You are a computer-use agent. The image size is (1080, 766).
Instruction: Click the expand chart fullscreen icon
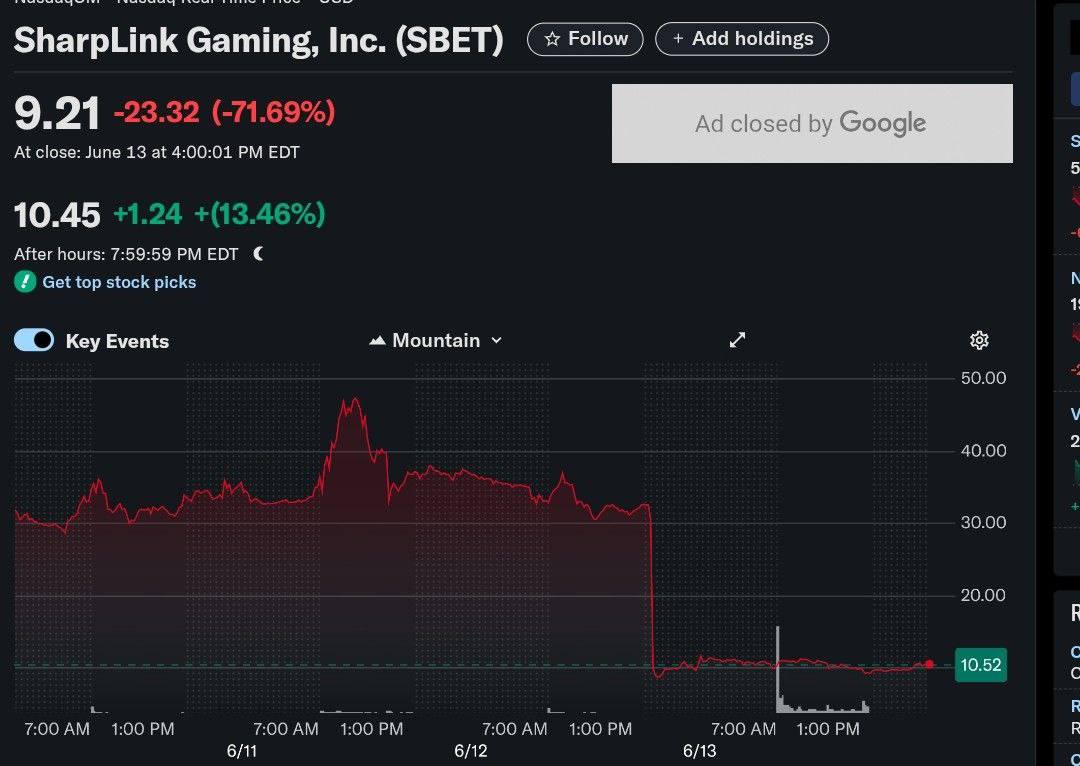click(738, 340)
